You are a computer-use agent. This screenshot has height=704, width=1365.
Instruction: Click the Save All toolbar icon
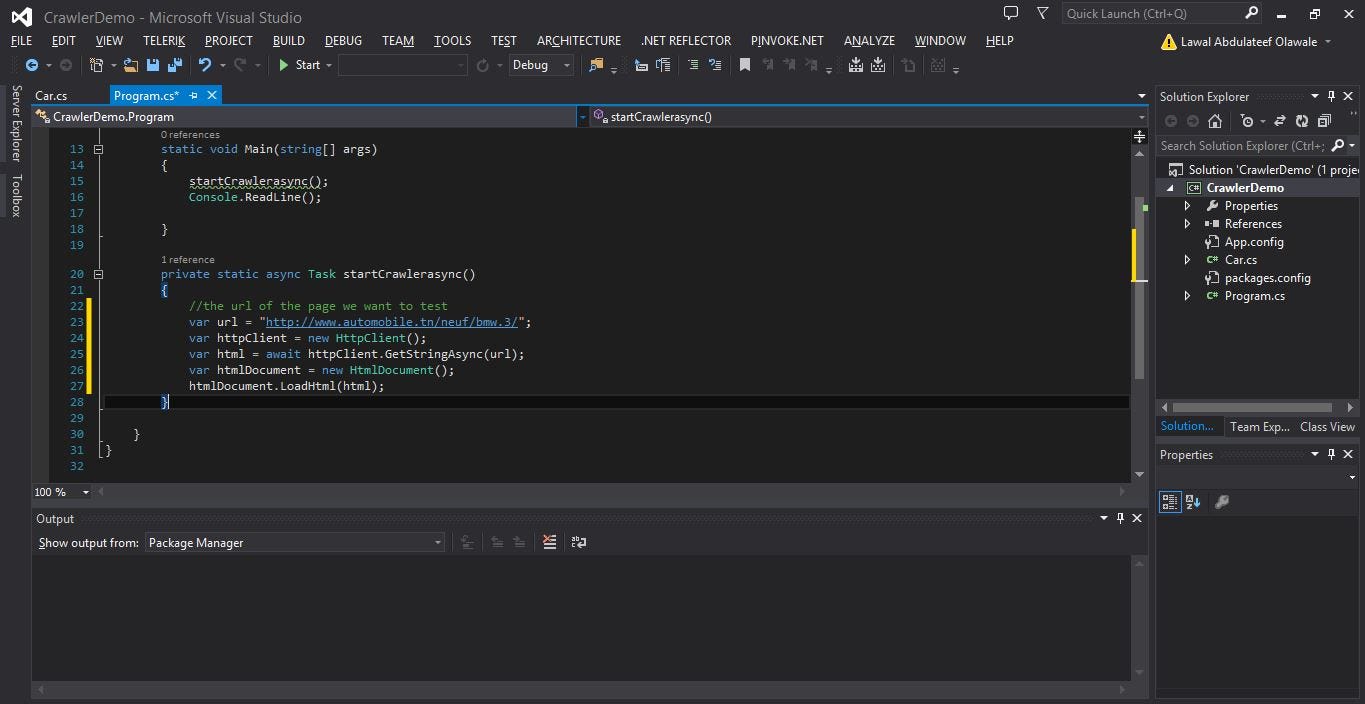point(175,65)
